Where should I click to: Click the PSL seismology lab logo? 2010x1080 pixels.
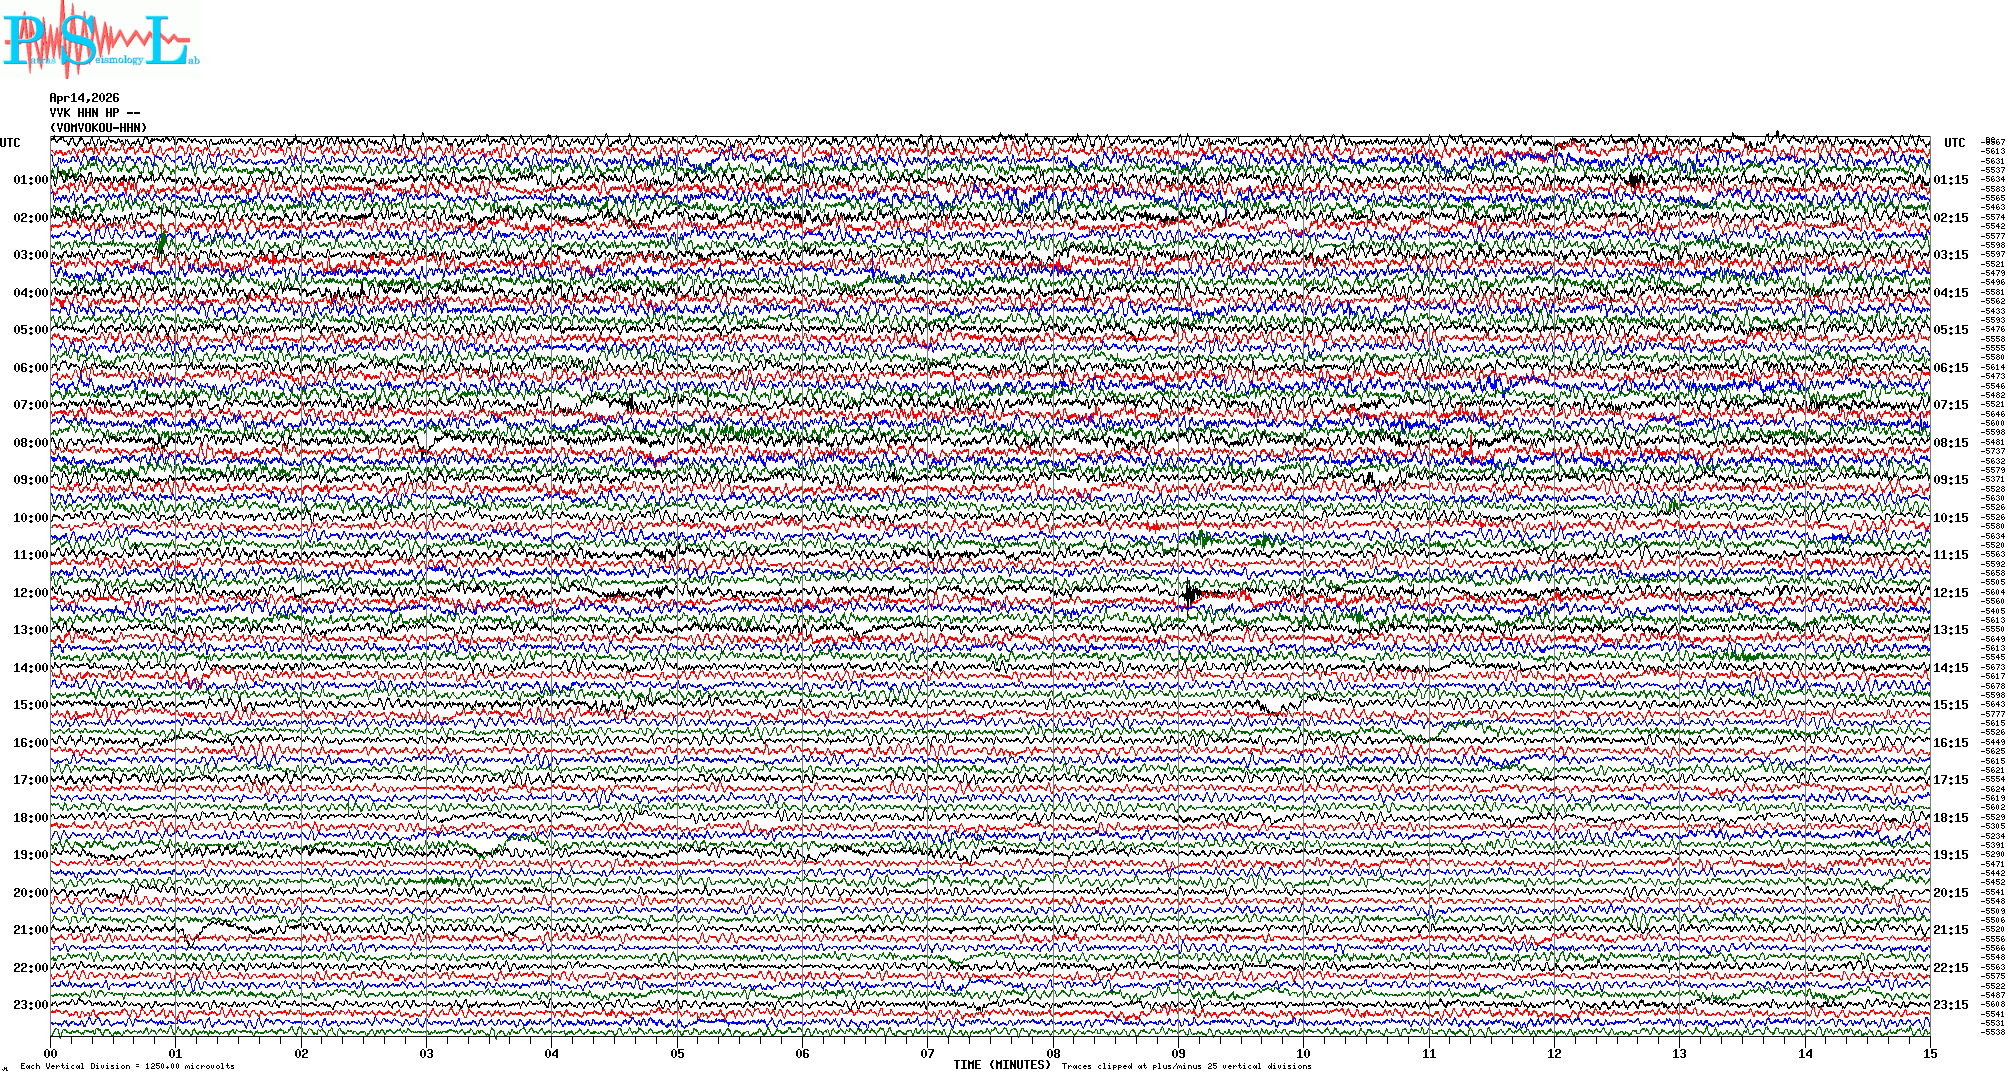[100, 40]
